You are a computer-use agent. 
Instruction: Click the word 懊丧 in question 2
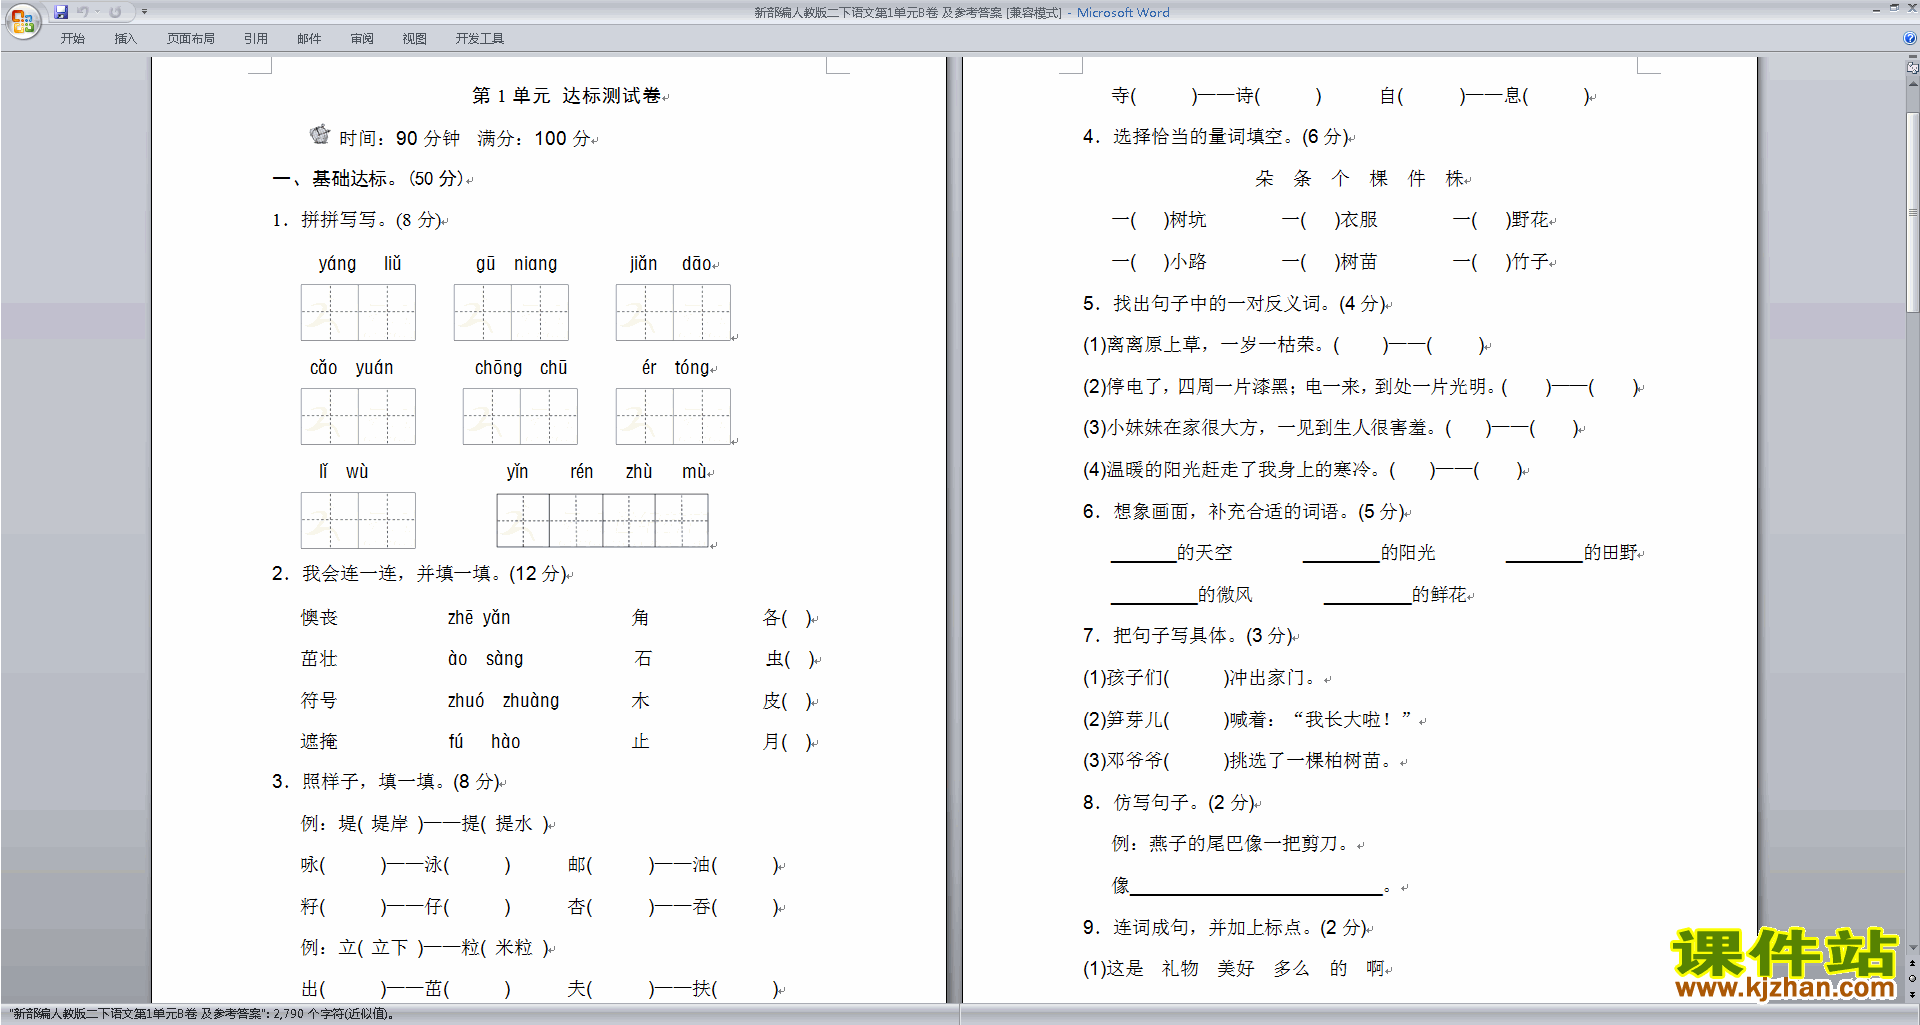tap(320, 618)
